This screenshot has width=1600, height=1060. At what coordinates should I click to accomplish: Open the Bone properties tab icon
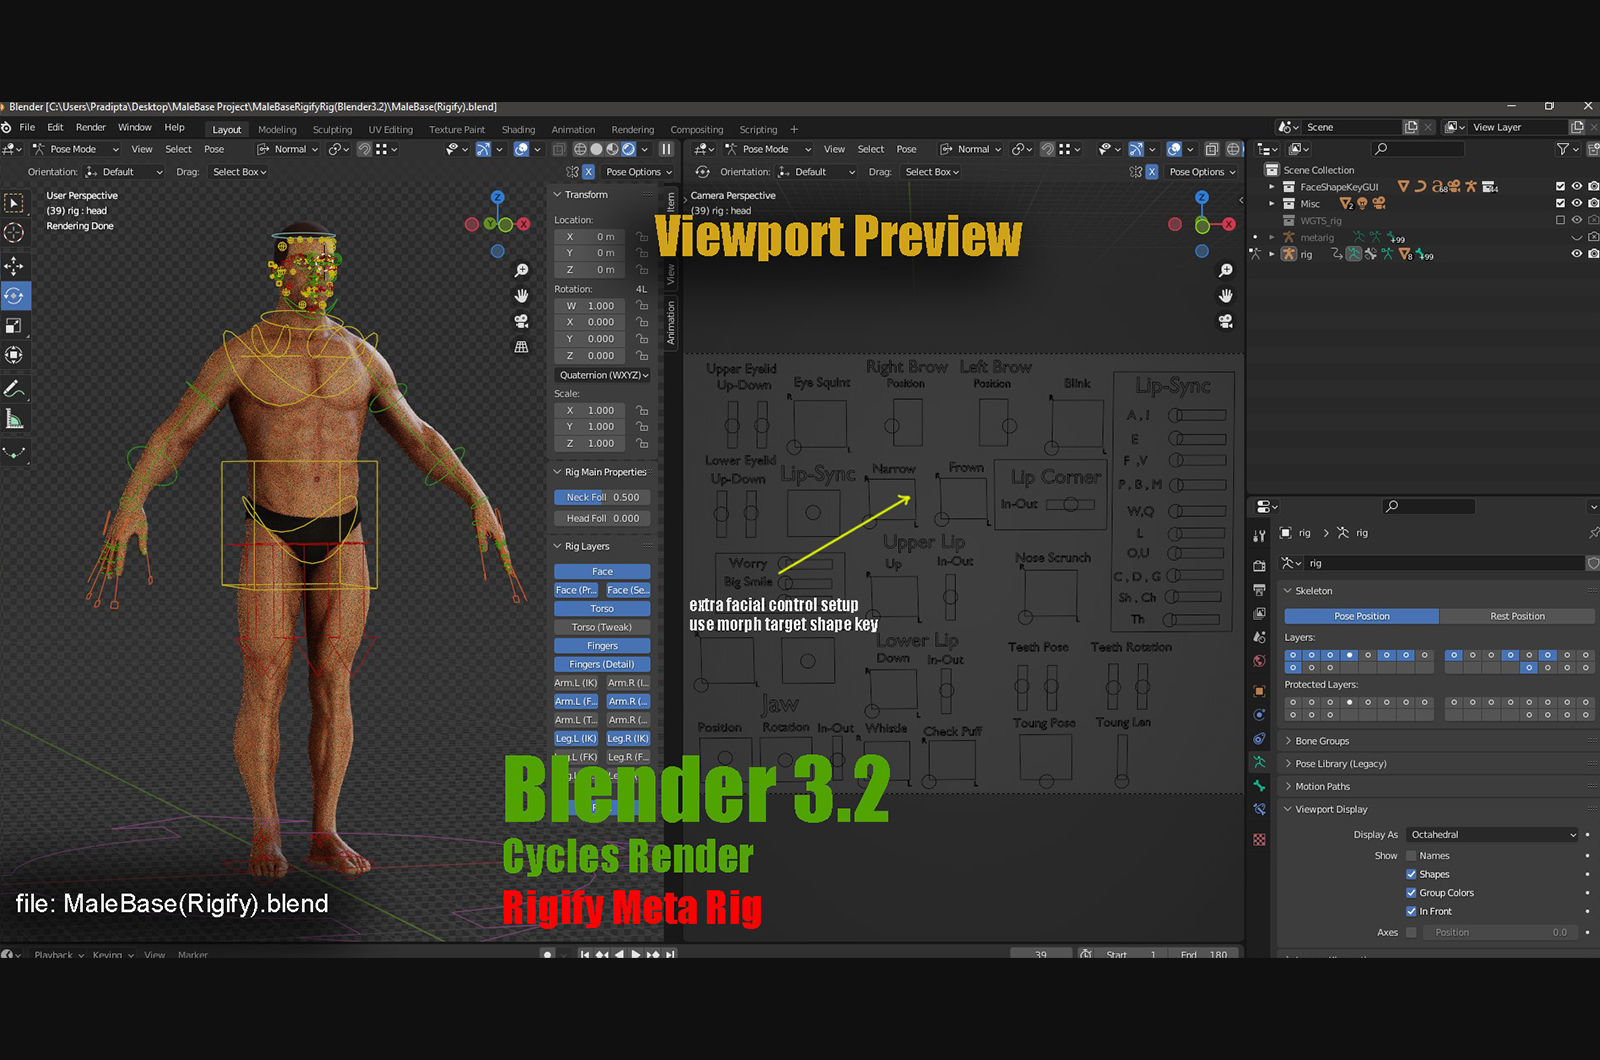1259,786
